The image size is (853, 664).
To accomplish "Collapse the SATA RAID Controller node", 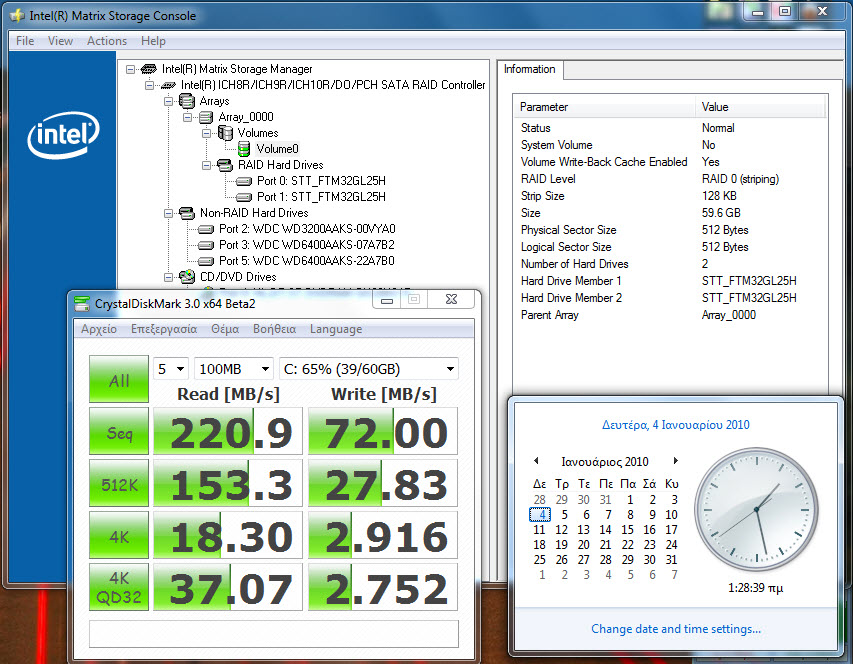I will coord(149,85).
